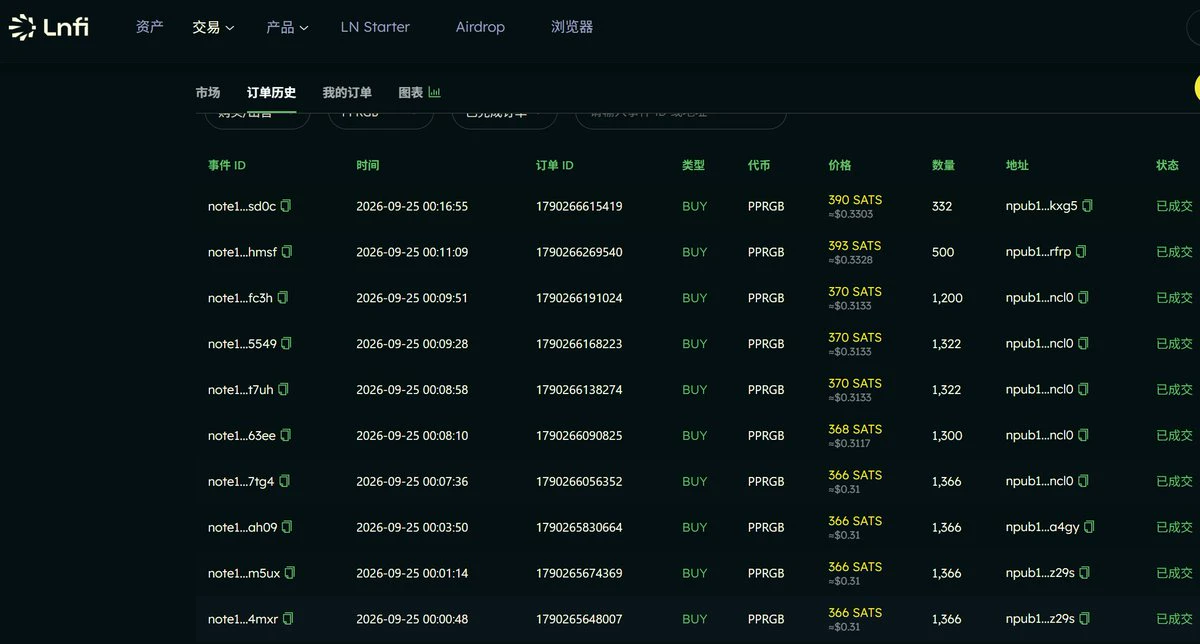Copy address in order 1790265648007 row

pyautogui.click(x=1084, y=619)
